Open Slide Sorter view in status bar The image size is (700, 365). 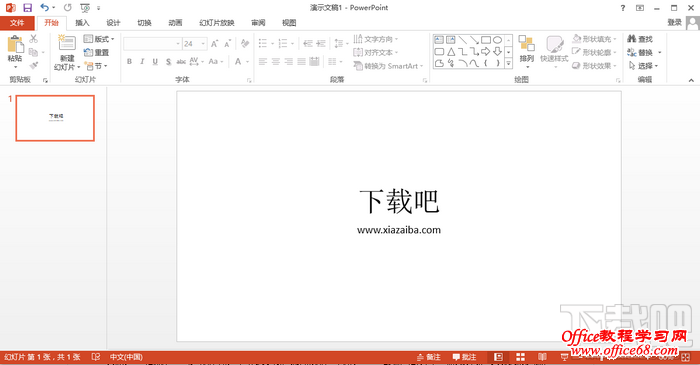[520, 357]
